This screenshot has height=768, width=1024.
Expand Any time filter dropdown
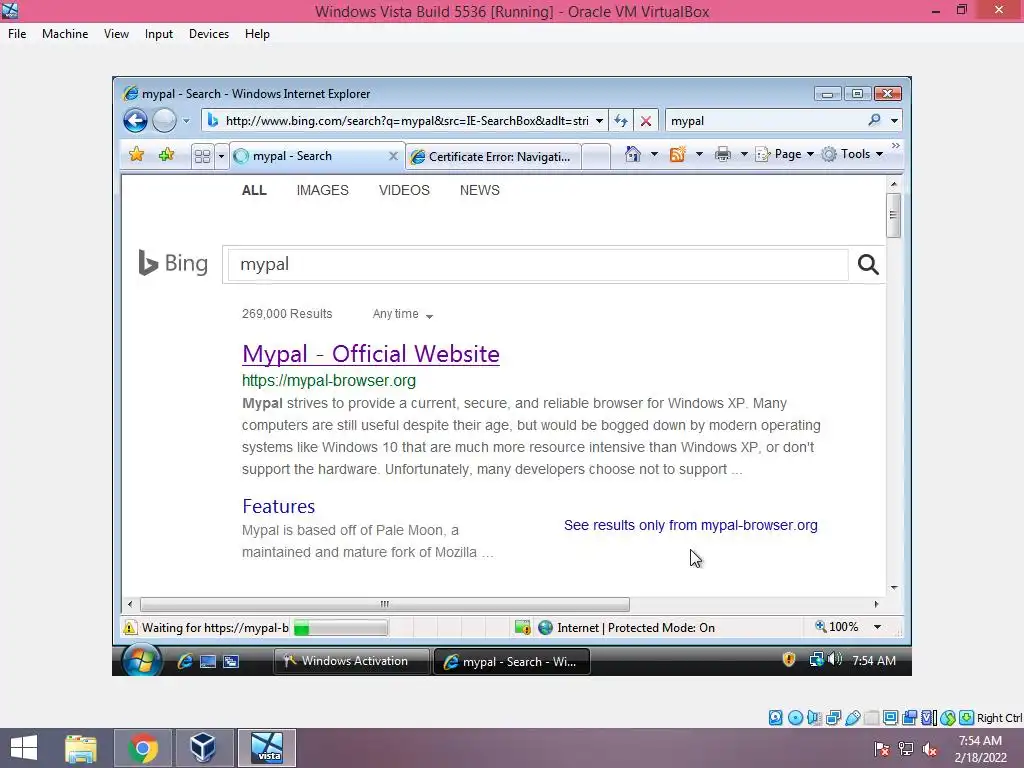coord(402,314)
